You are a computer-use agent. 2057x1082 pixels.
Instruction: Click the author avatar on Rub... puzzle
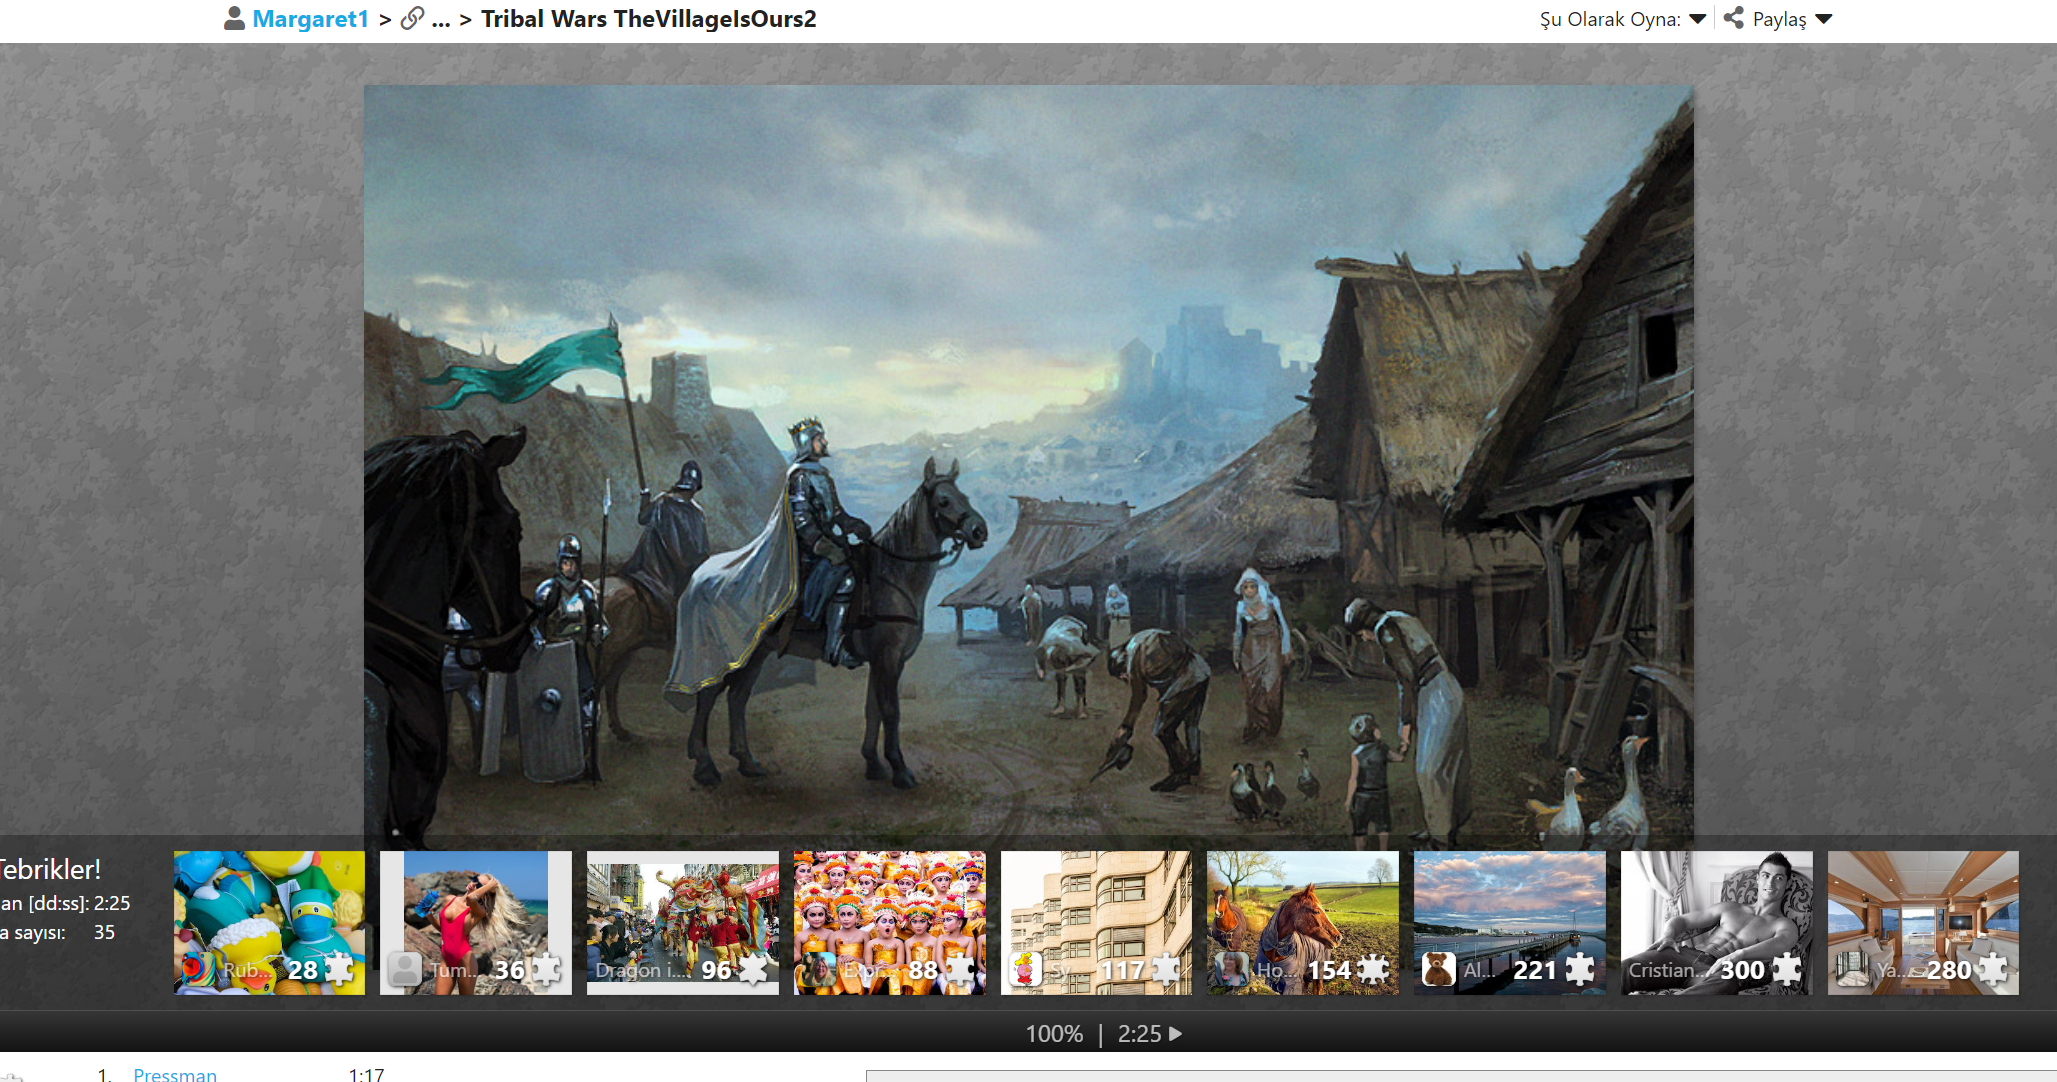click(198, 969)
